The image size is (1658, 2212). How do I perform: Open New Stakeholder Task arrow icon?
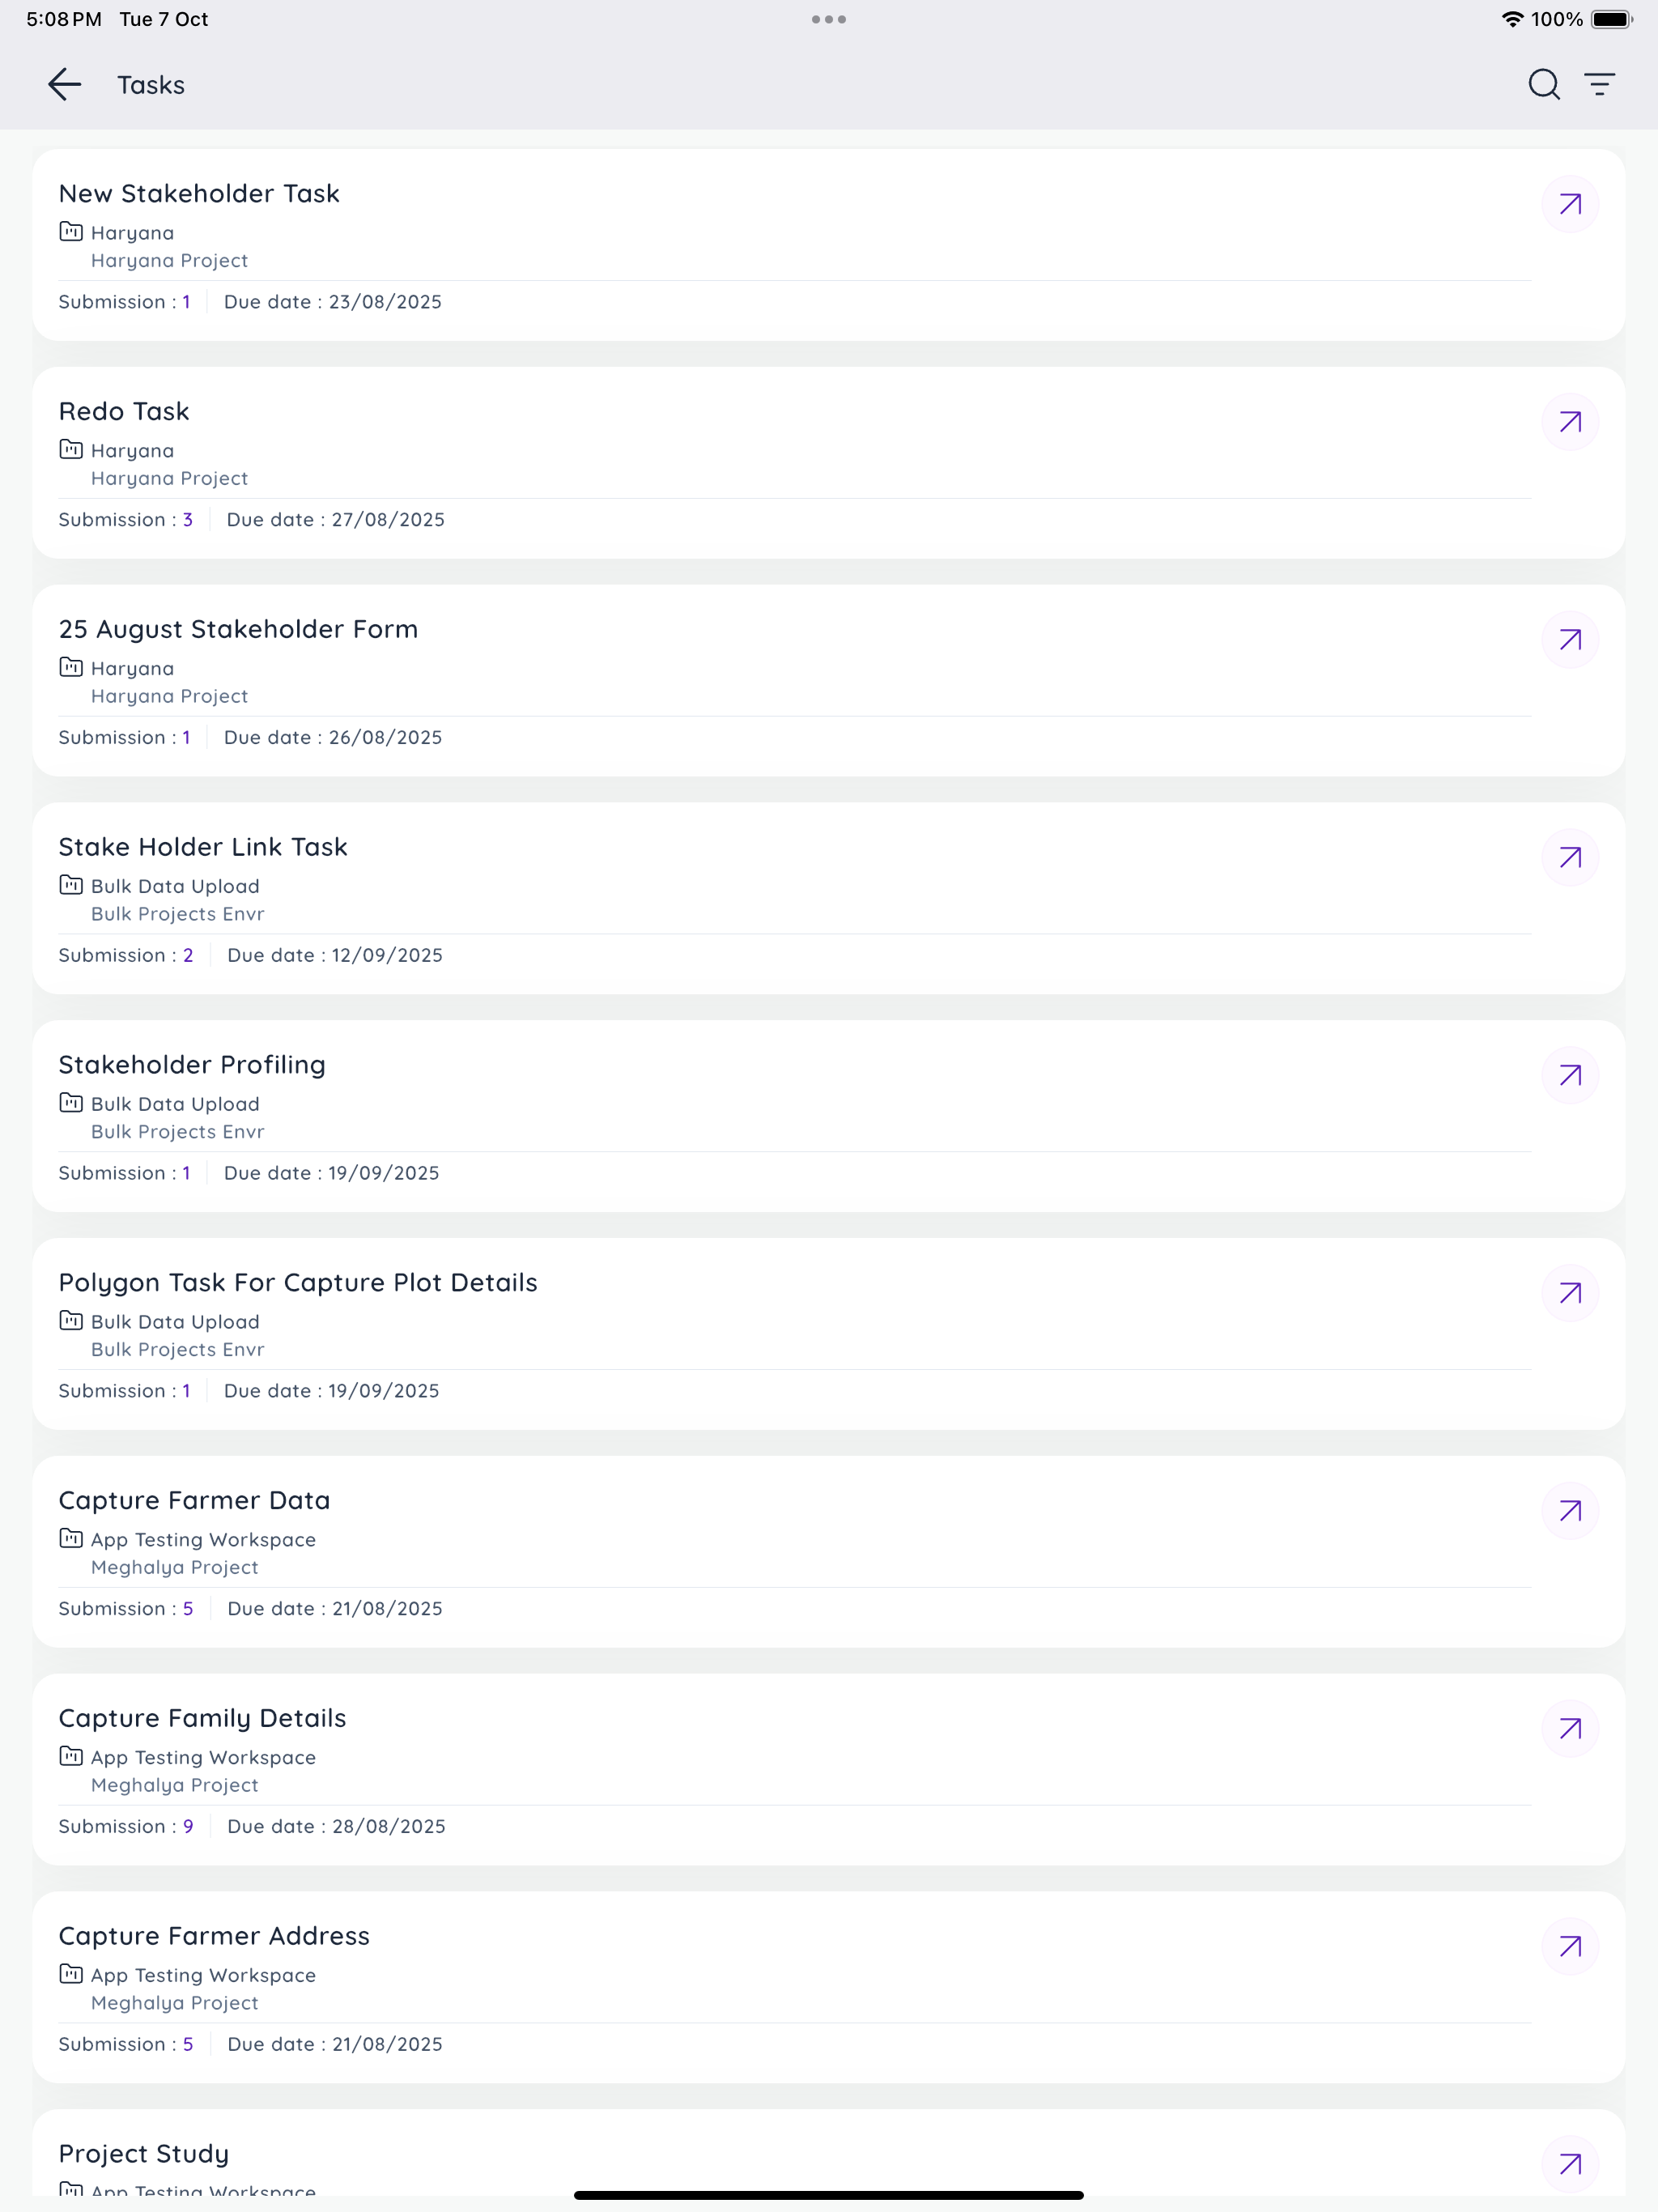point(1570,205)
